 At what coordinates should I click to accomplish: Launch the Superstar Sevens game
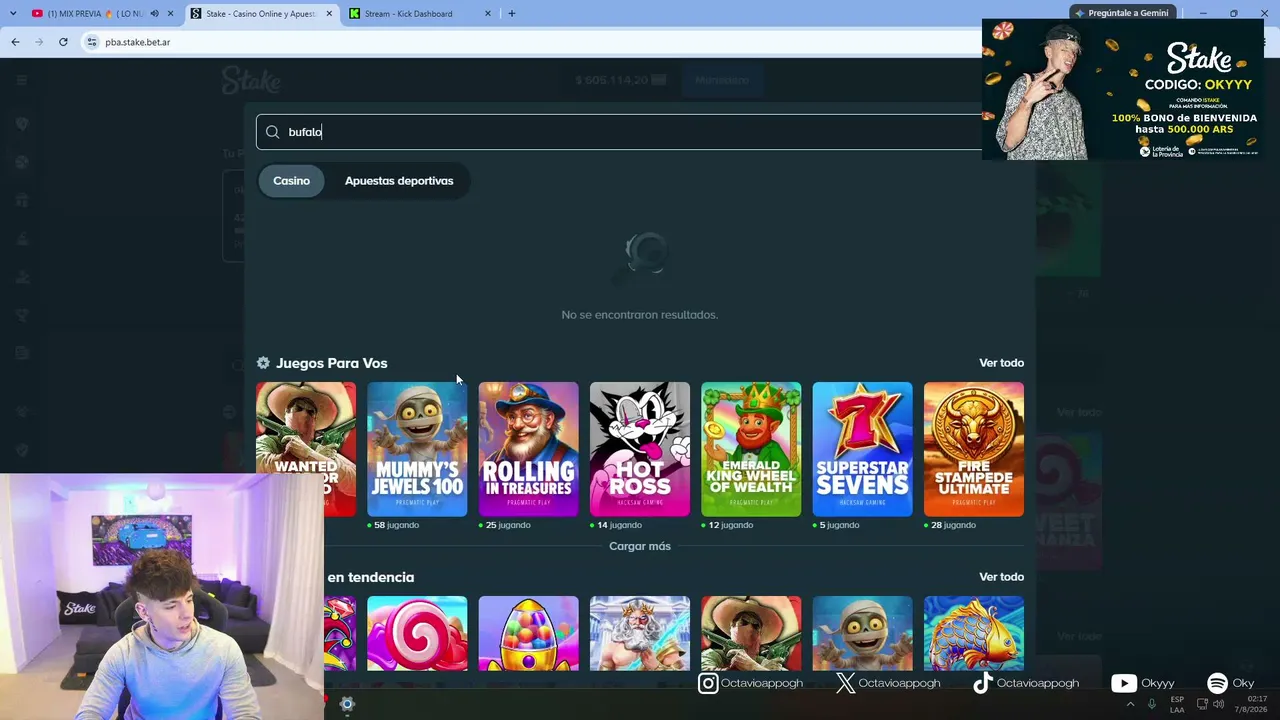click(862, 449)
